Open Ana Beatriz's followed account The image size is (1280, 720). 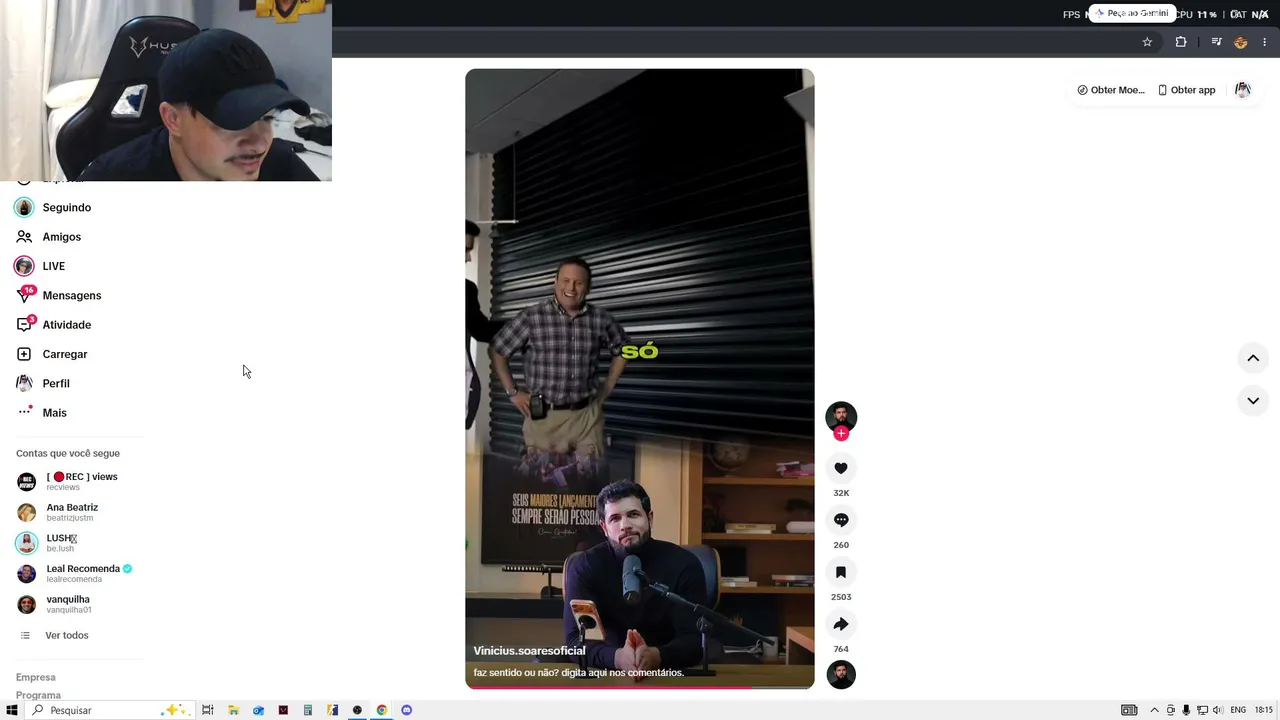[x=58, y=512]
